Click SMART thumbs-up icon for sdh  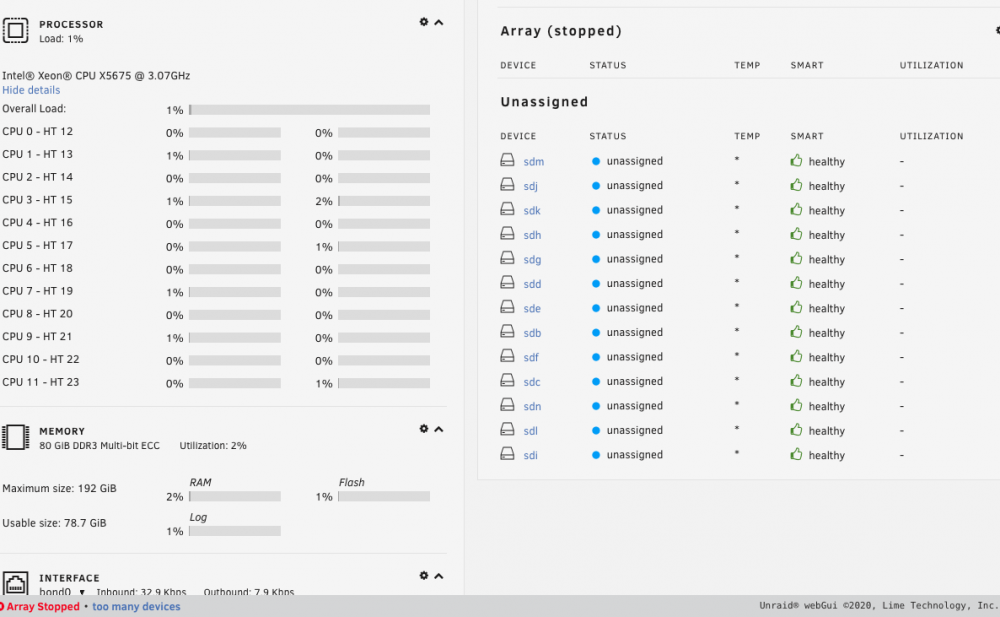[796, 234]
